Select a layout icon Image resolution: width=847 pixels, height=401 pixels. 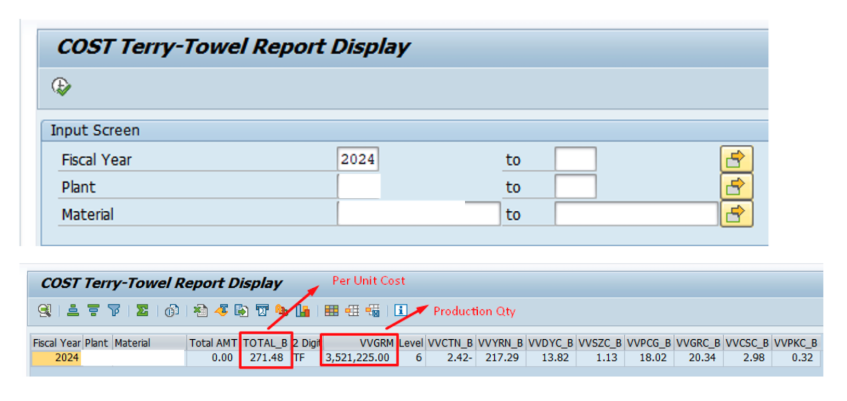pyautogui.click(x=352, y=310)
